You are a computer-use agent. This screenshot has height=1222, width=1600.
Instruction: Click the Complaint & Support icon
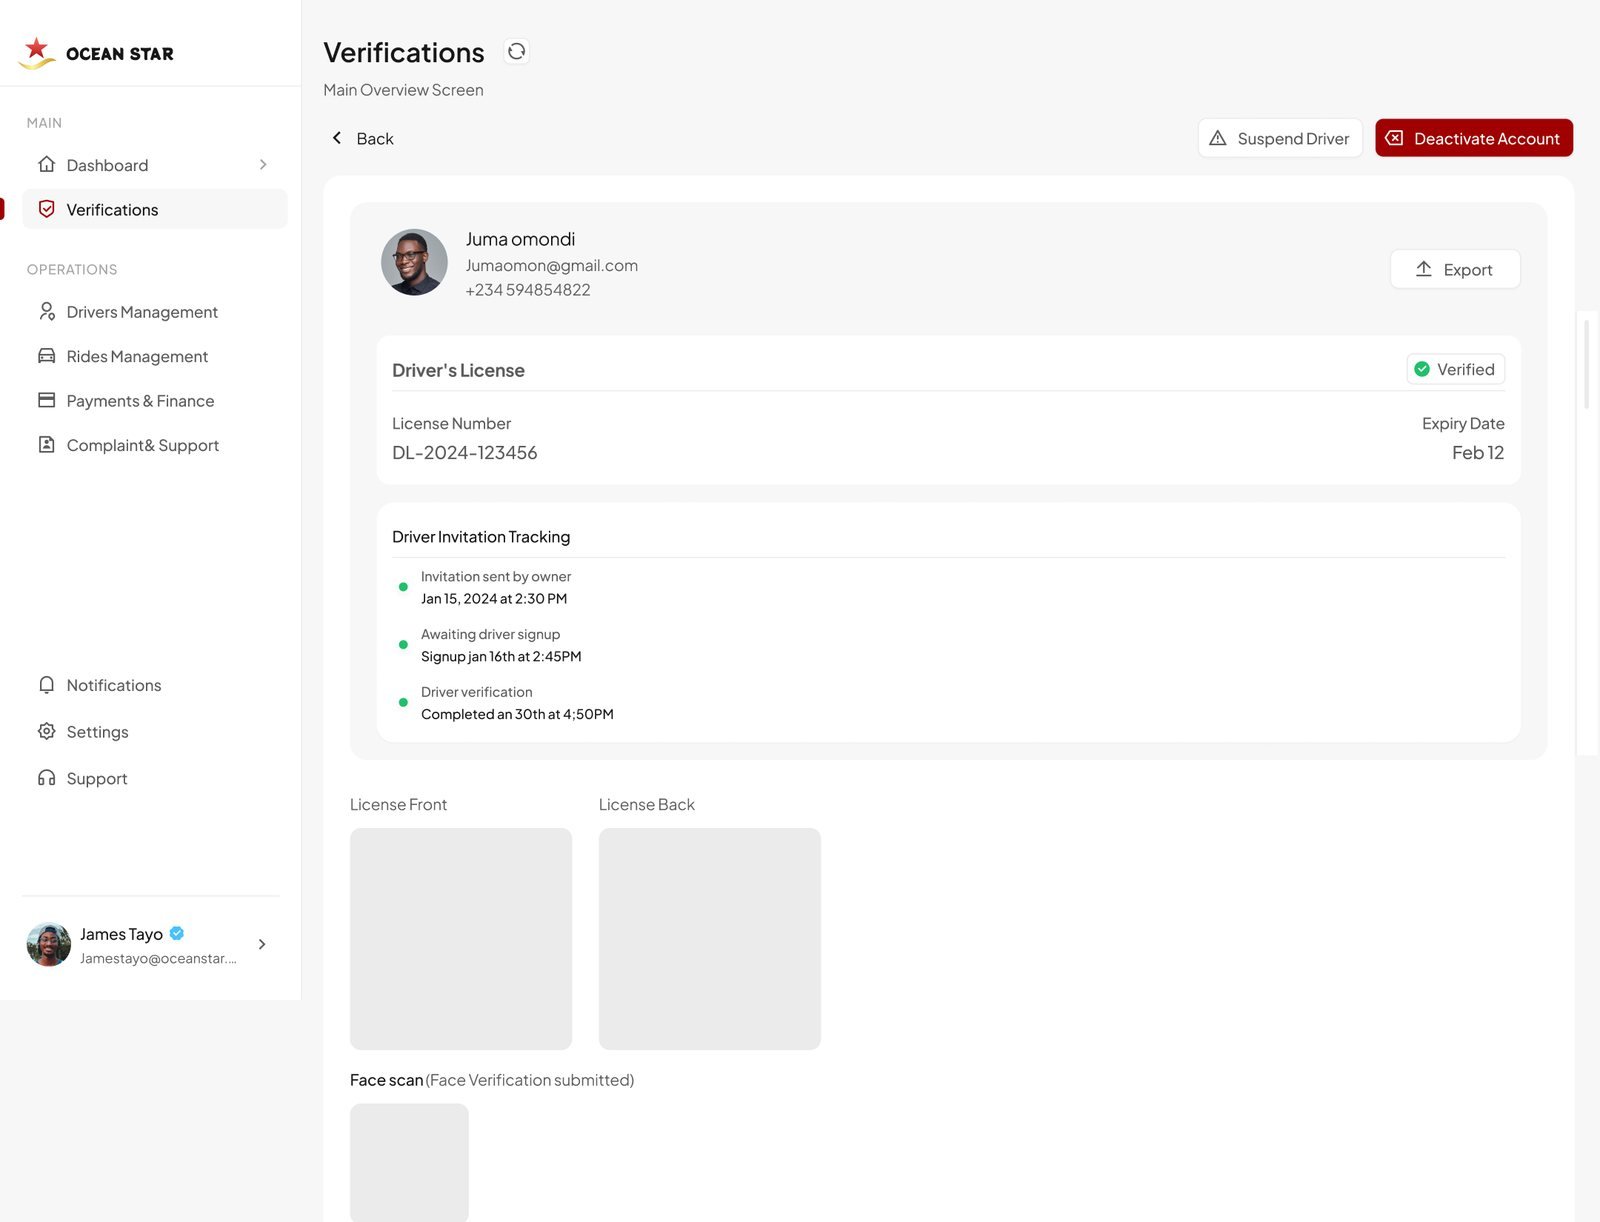tap(46, 444)
